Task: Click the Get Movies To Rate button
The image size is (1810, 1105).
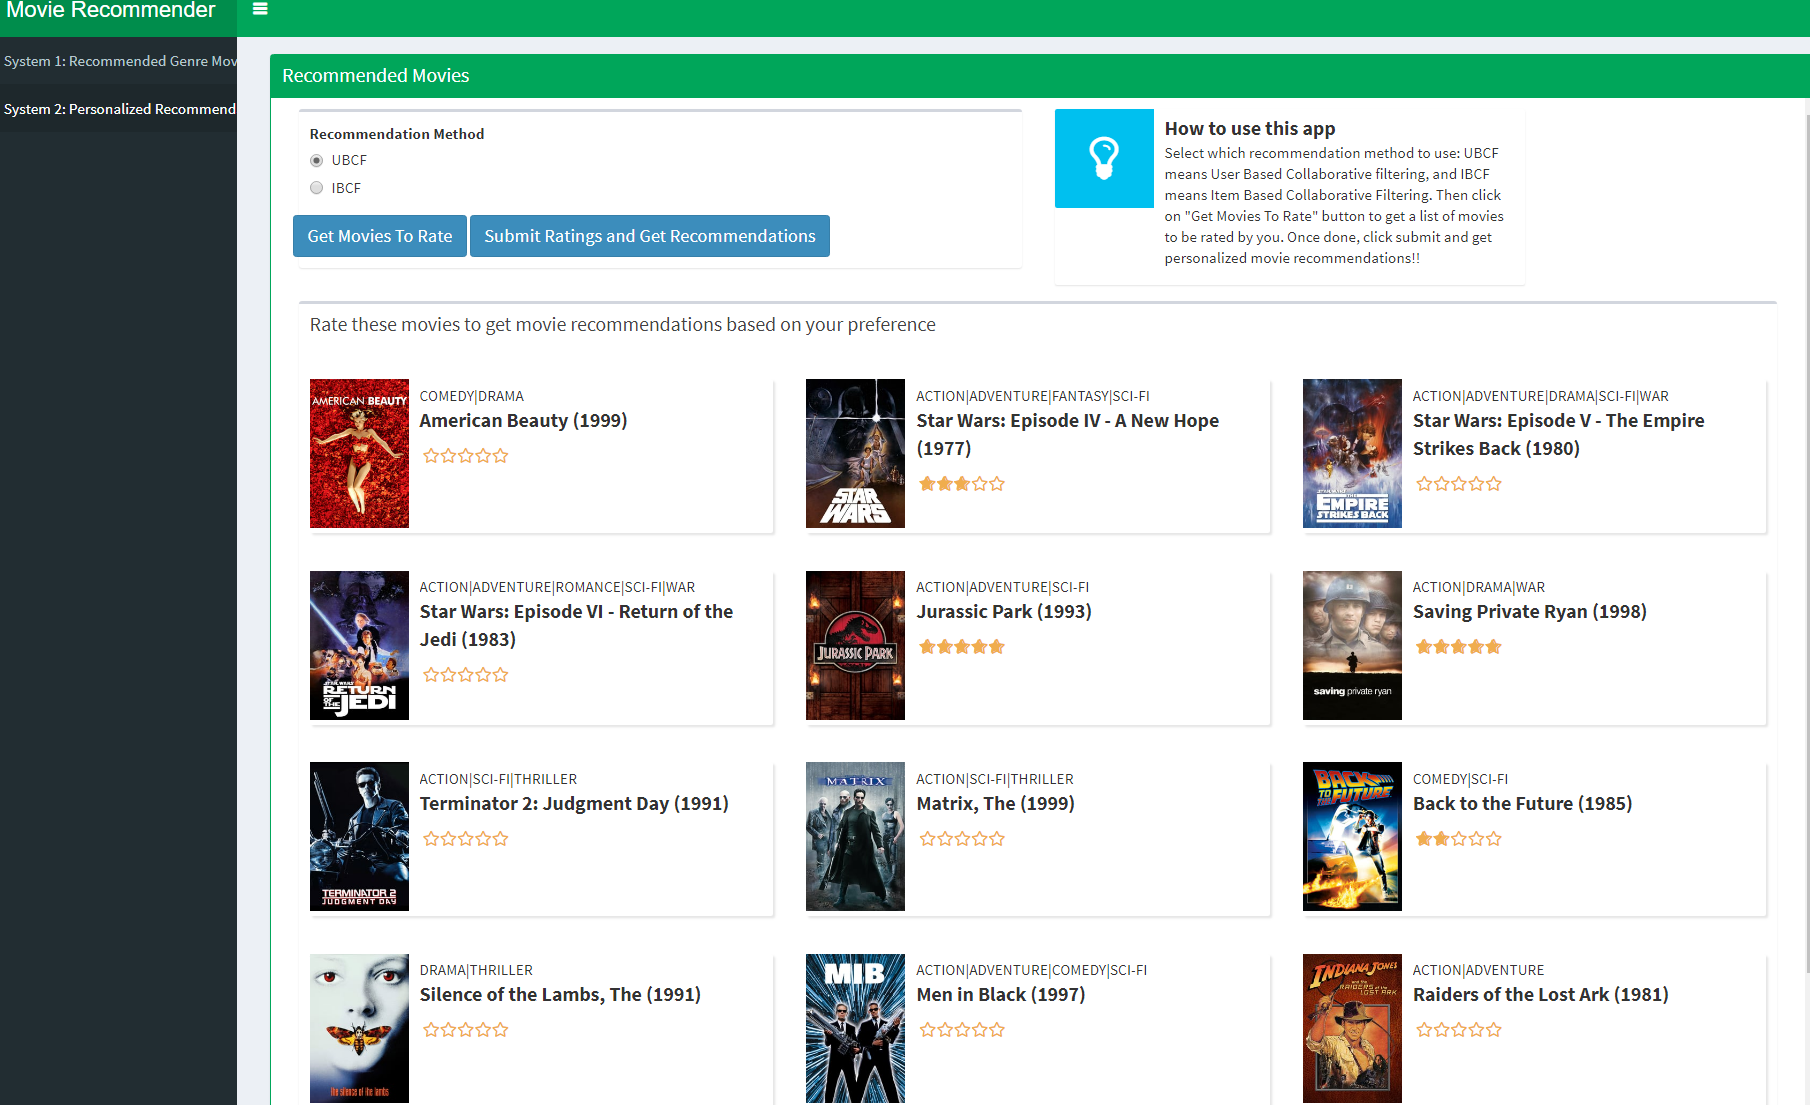Action: click(x=379, y=236)
